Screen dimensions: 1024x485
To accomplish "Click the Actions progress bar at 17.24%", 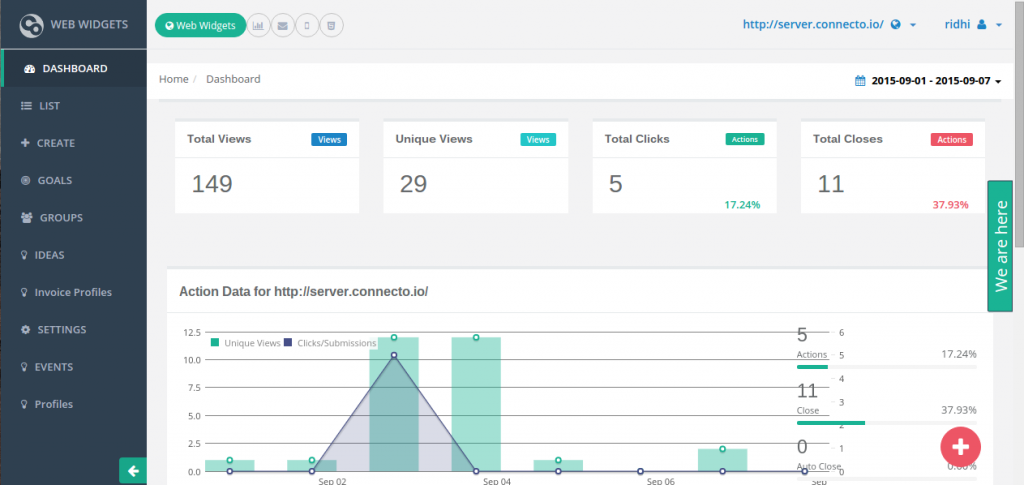I will pyautogui.click(x=887, y=367).
